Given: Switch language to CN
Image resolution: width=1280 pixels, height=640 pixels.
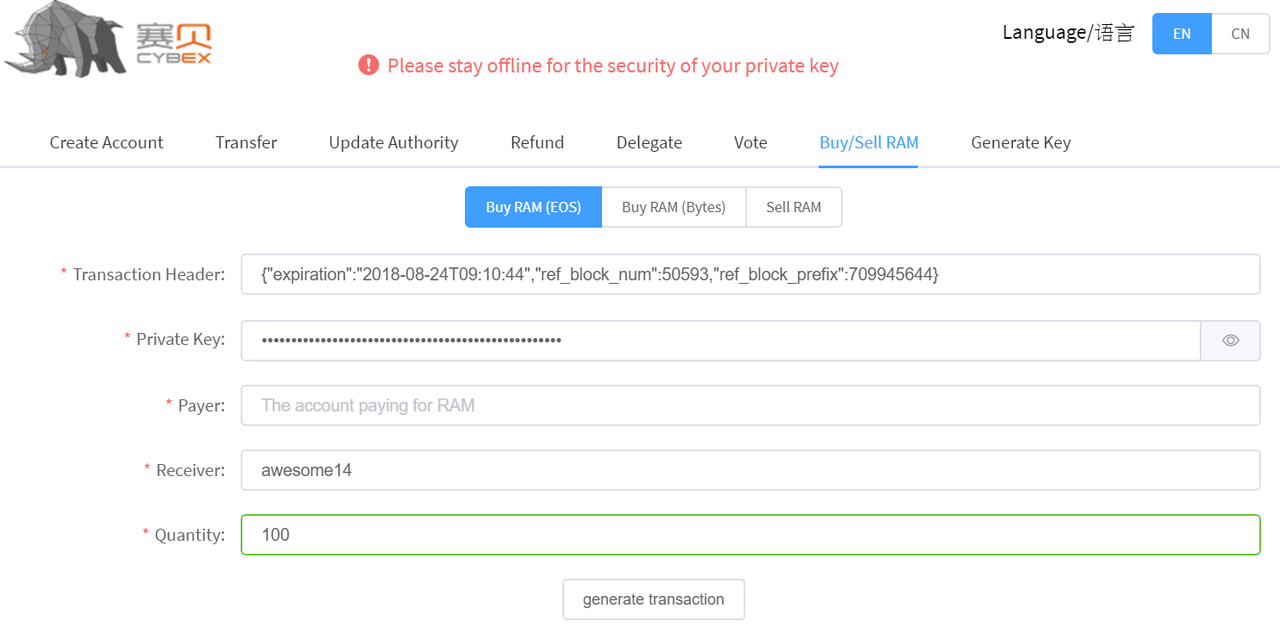Looking at the screenshot, I should click(1240, 33).
